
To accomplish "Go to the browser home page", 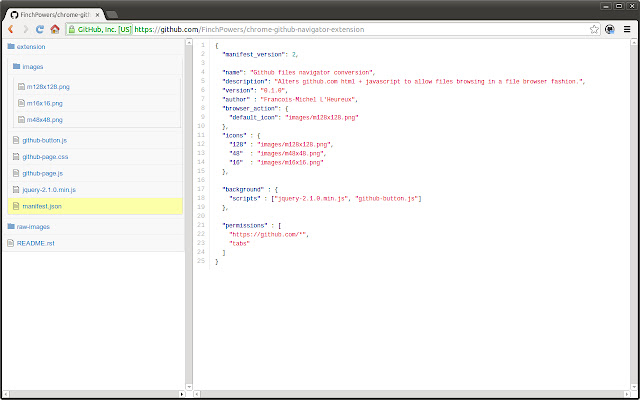I will click(x=56, y=30).
